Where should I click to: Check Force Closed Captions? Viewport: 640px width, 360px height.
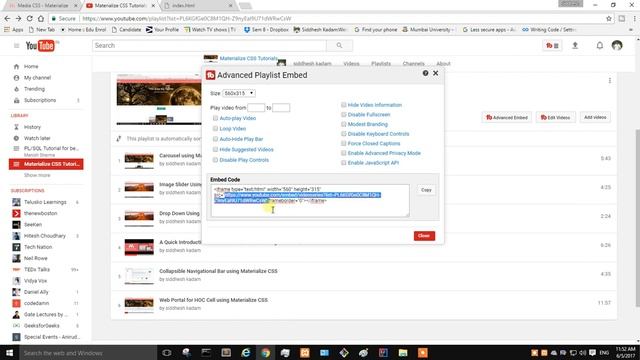pos(344,143)
